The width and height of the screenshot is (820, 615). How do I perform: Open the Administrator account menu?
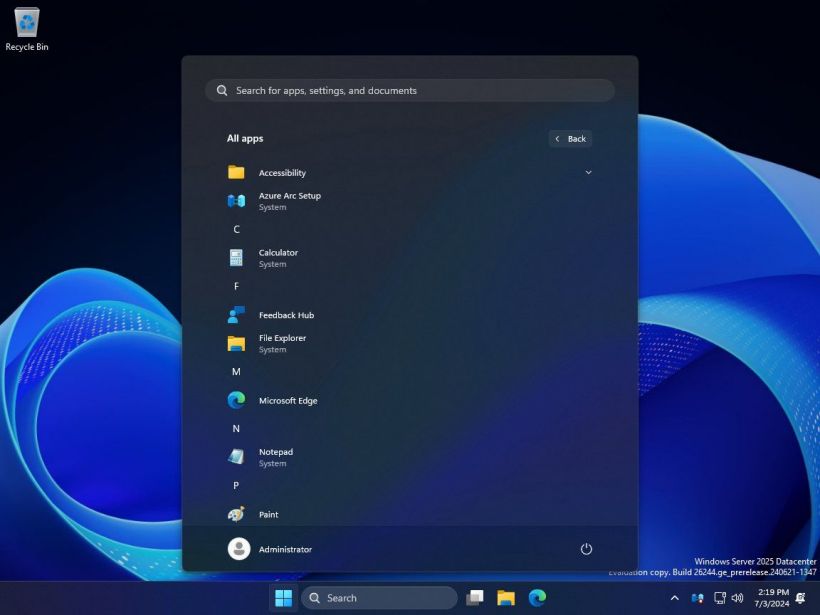point(270,549)
